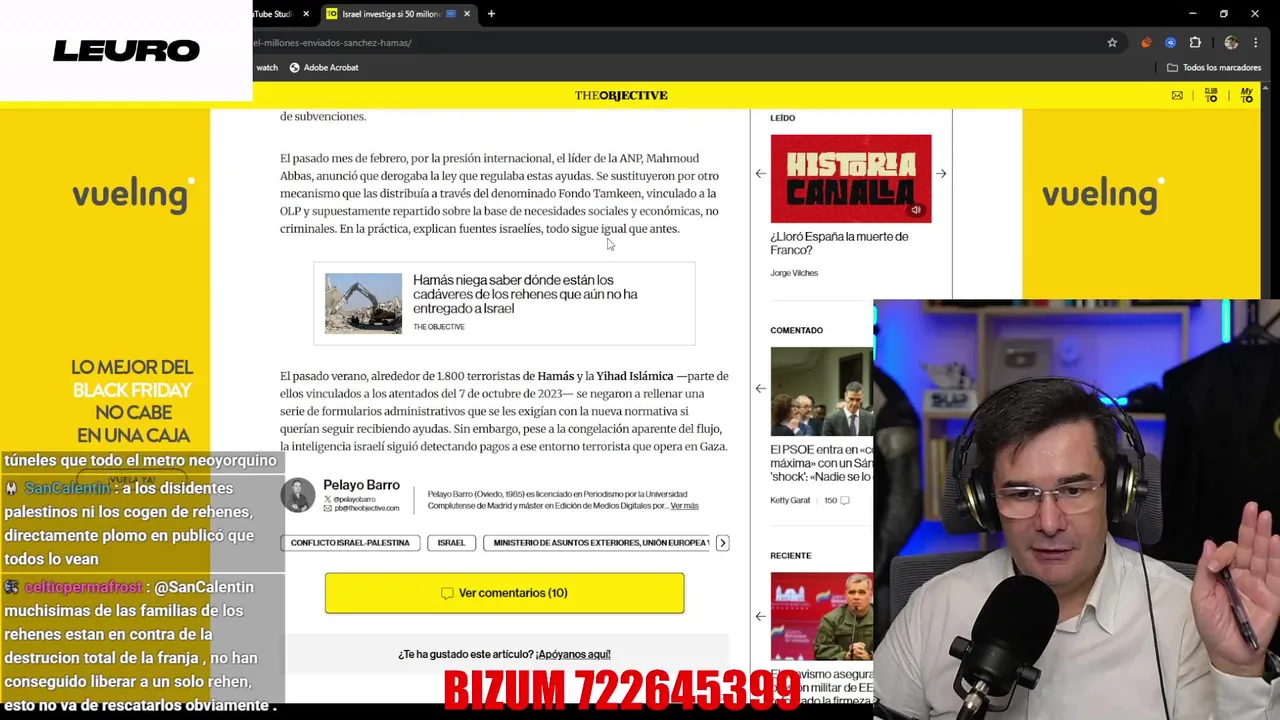
Task: Go to next item in Leído carousel
Action: (941, 174)
